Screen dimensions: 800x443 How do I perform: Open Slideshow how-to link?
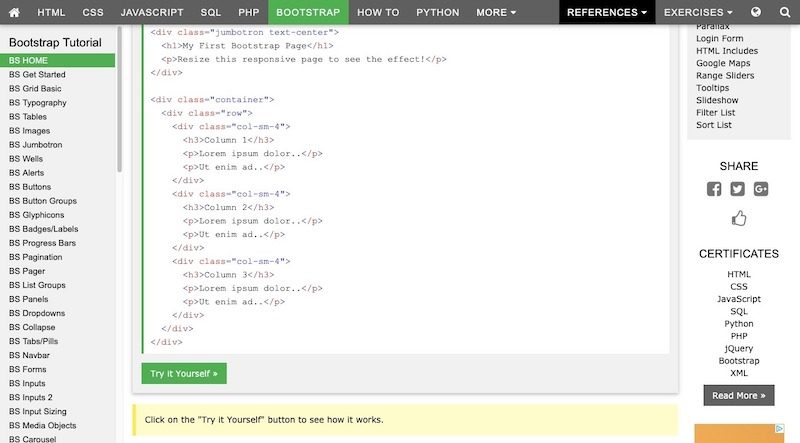tap(717, 100)
